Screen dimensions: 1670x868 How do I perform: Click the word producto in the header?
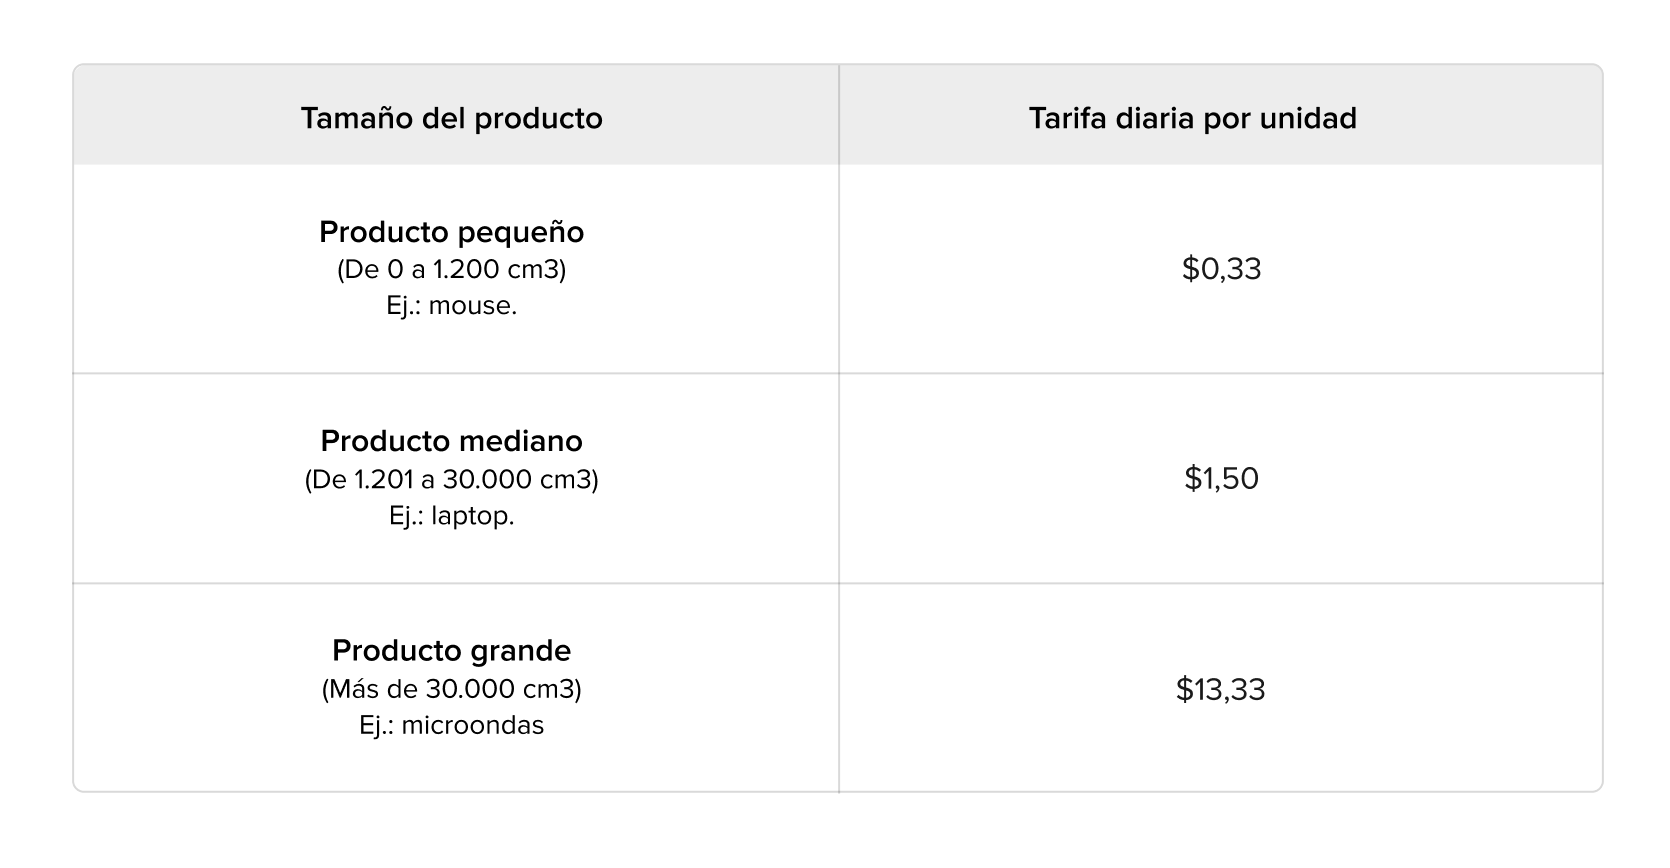538,119
